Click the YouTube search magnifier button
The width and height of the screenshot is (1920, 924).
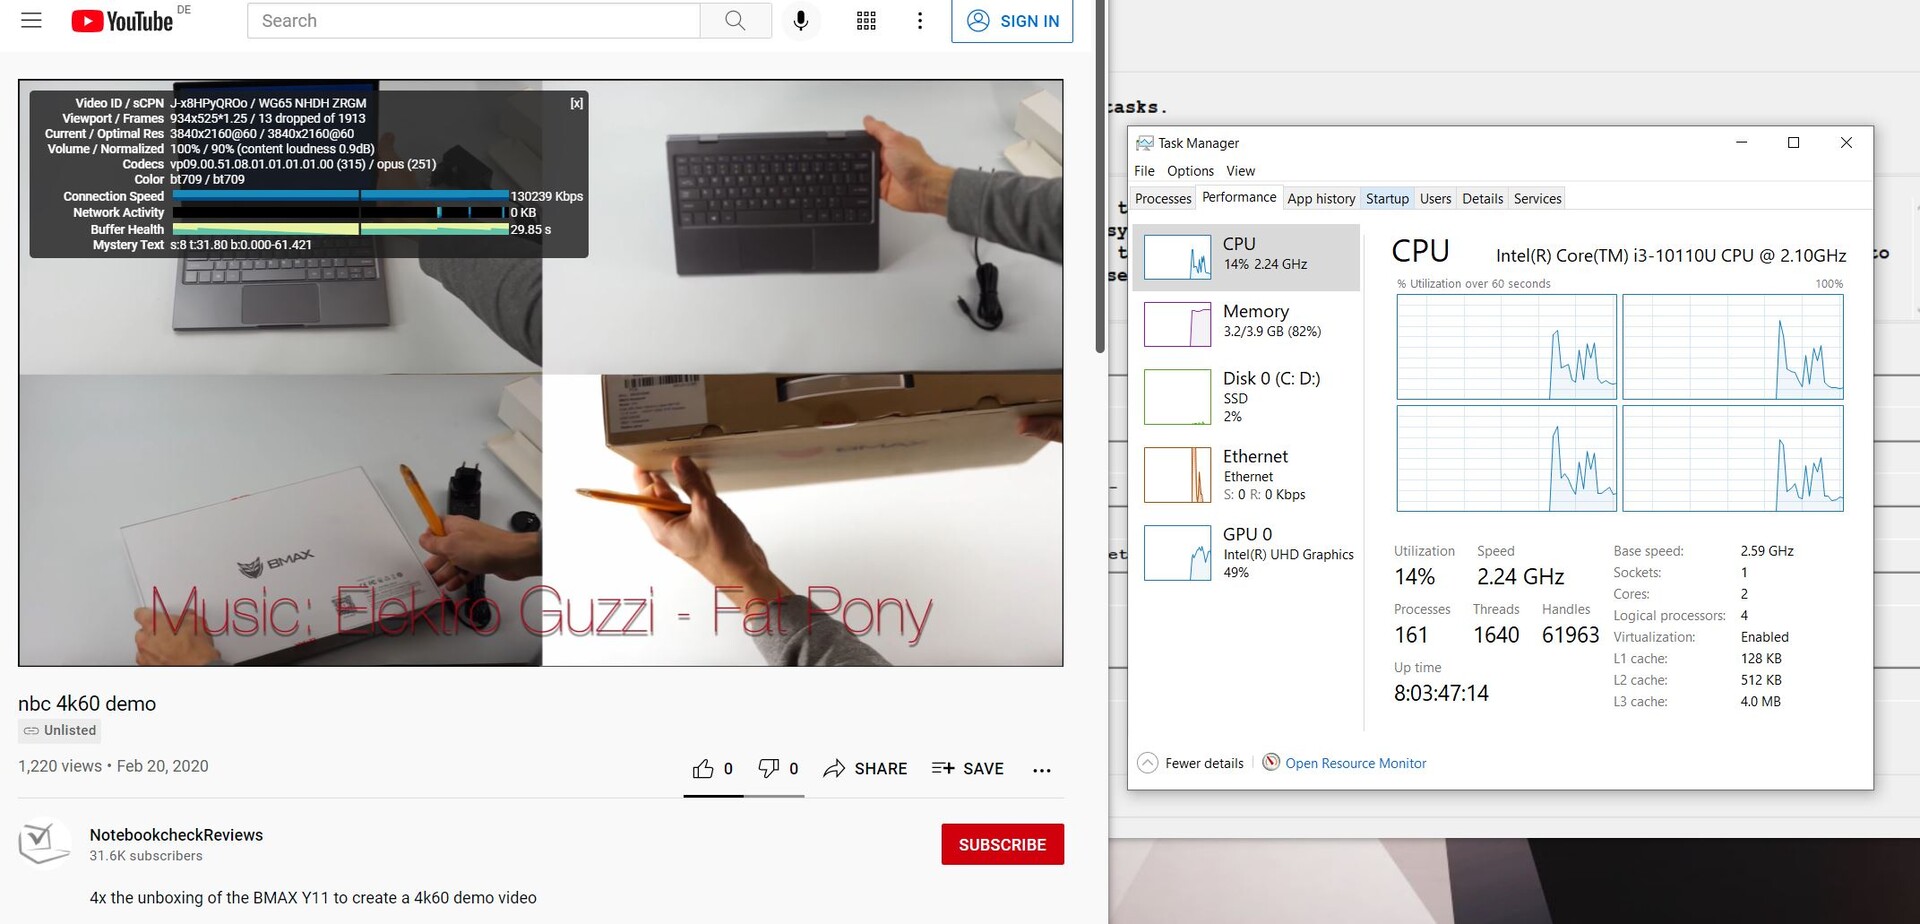click(x=735, y=20)
